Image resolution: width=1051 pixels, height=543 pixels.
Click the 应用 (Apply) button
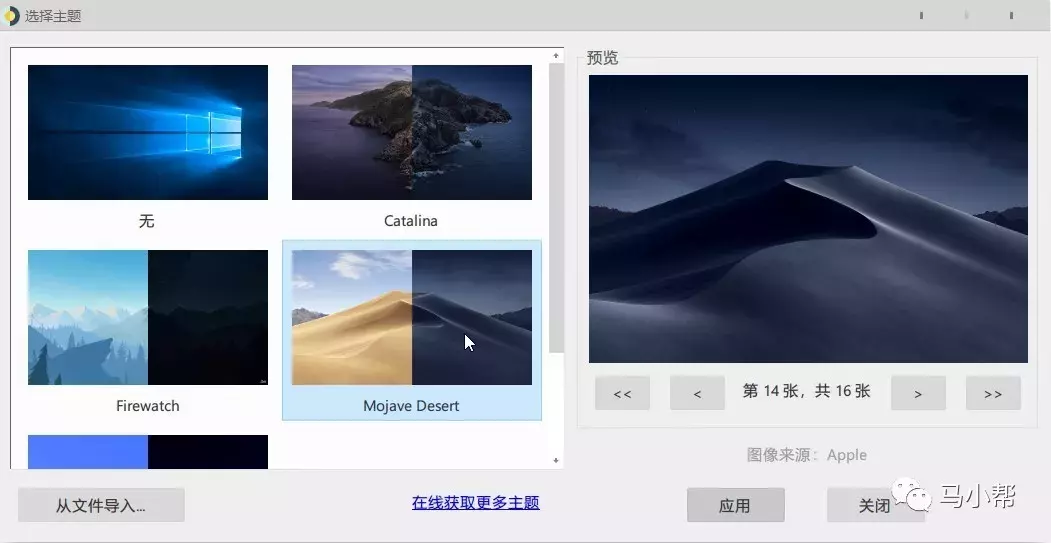click(735, 505)
